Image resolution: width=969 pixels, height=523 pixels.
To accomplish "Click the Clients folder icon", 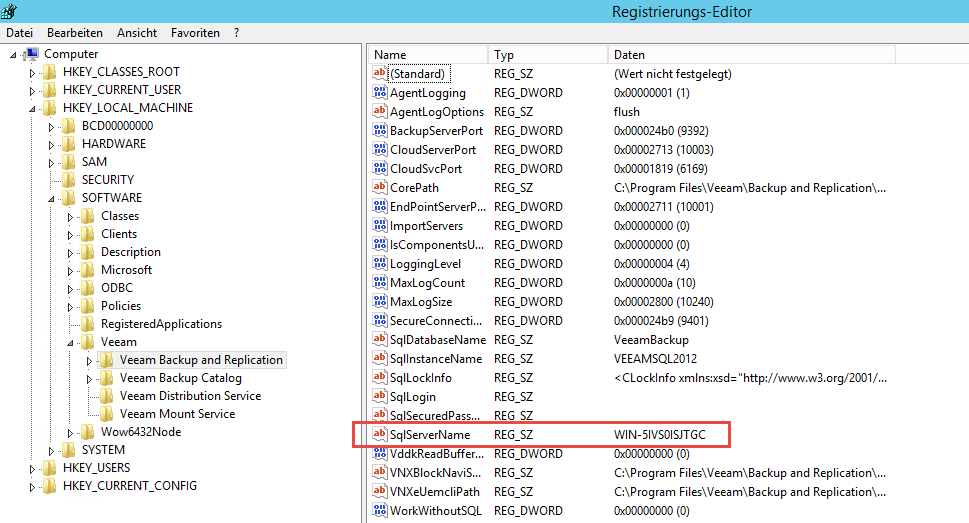I will tap(88, 234).
